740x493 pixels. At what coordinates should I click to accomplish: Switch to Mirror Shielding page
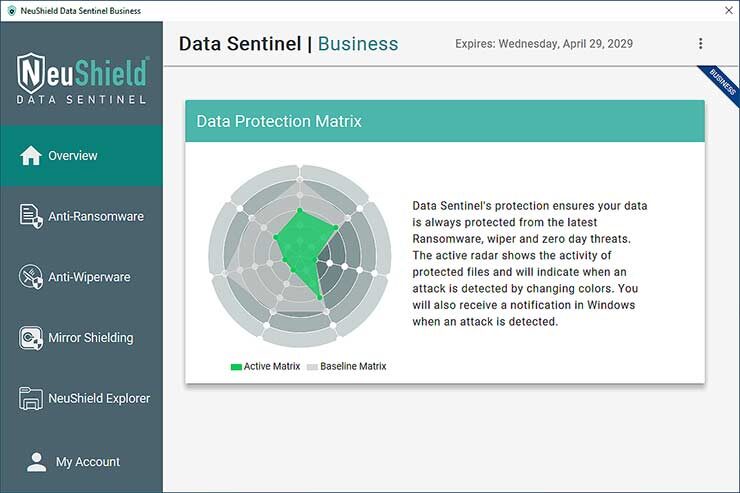(x=90, y=338)
